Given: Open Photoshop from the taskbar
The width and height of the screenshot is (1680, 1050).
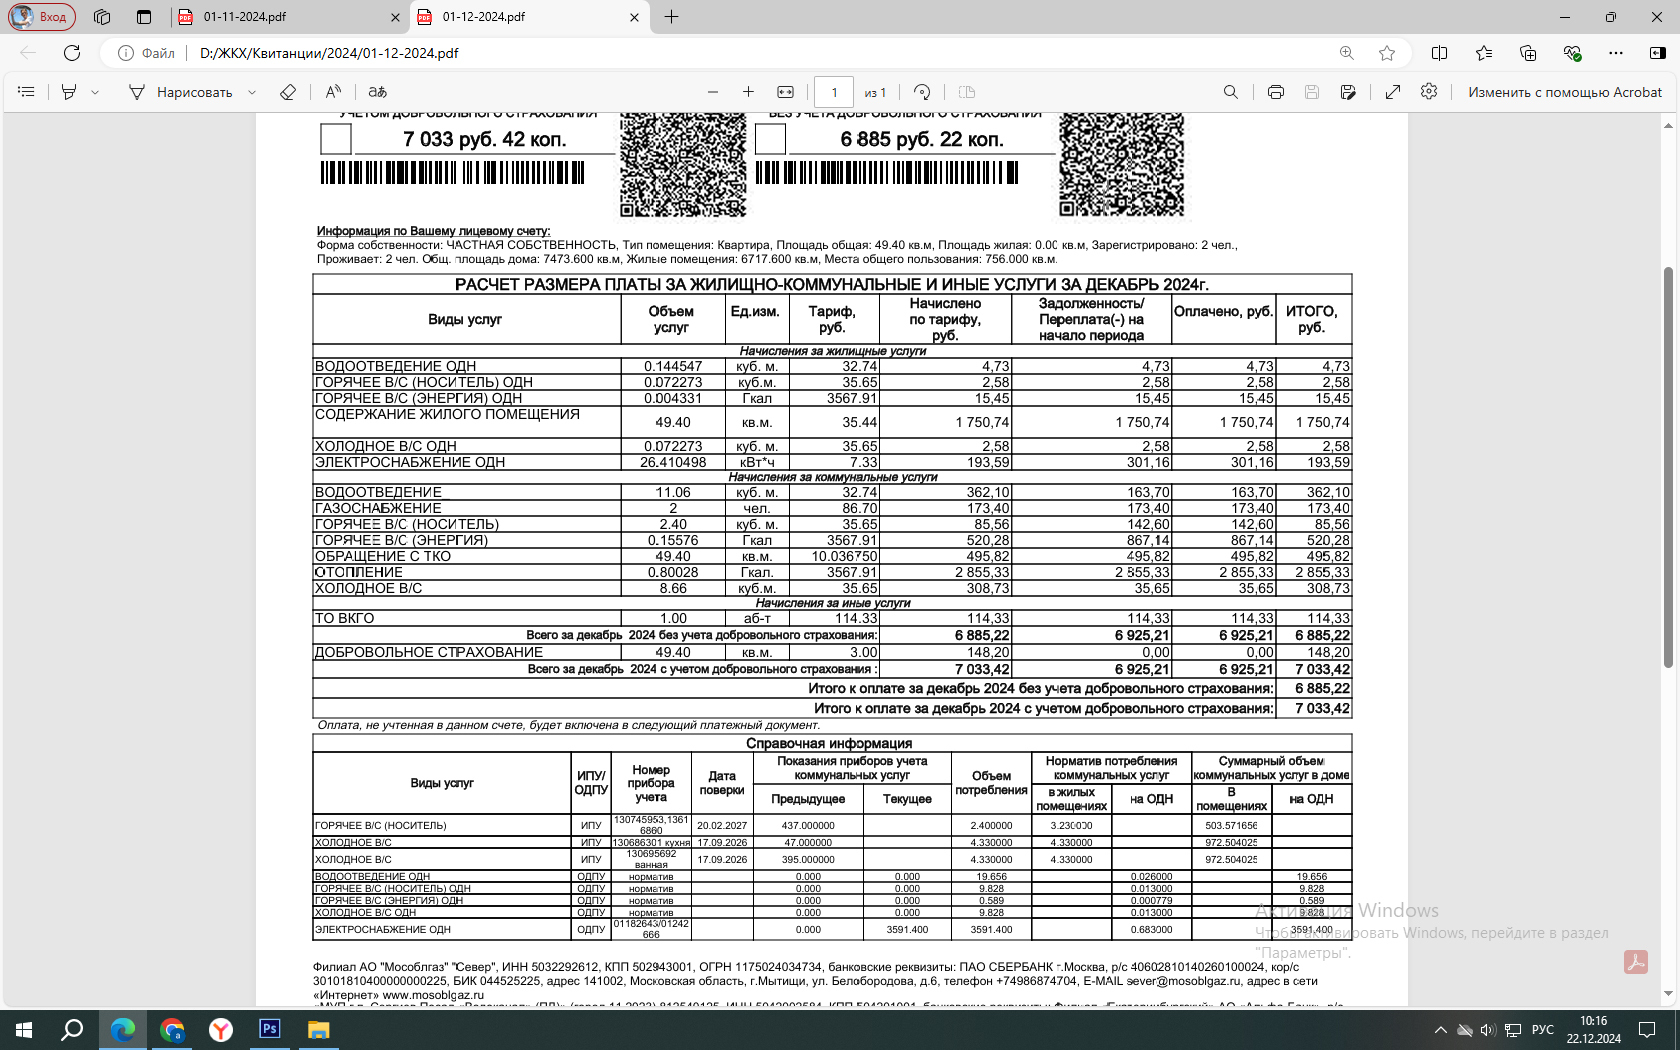Looking at the screenshot, I should 269,1030.
